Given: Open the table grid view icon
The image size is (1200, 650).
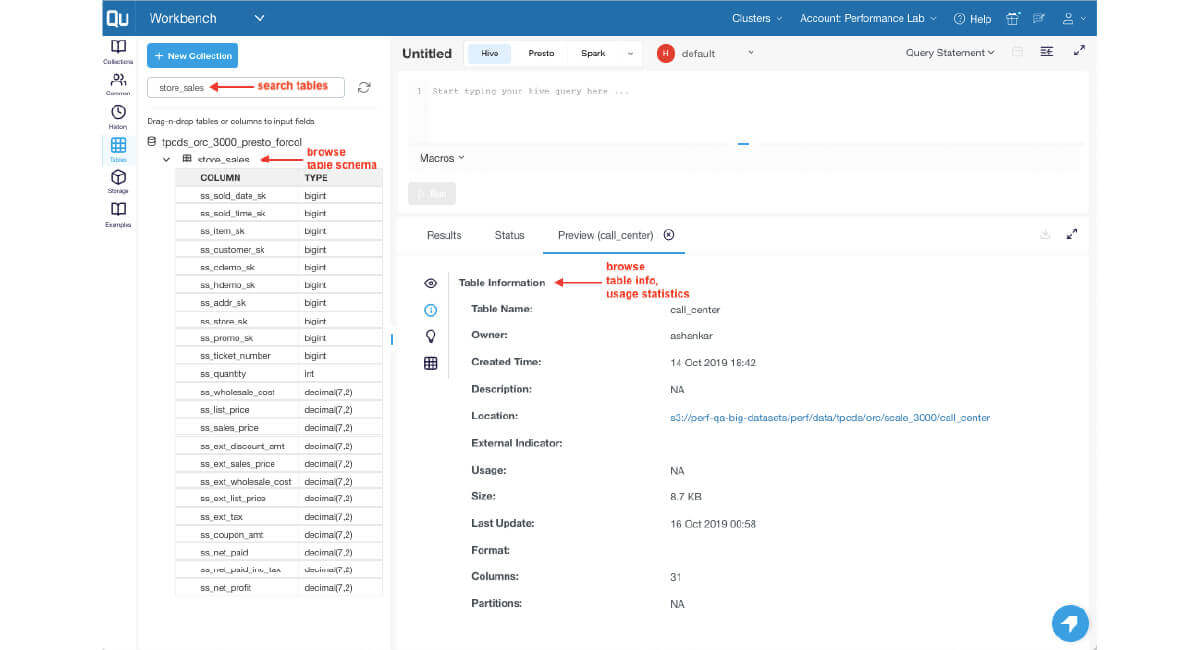Looking at the screenshot, I should pyautogui.click(x=431, y=363).
